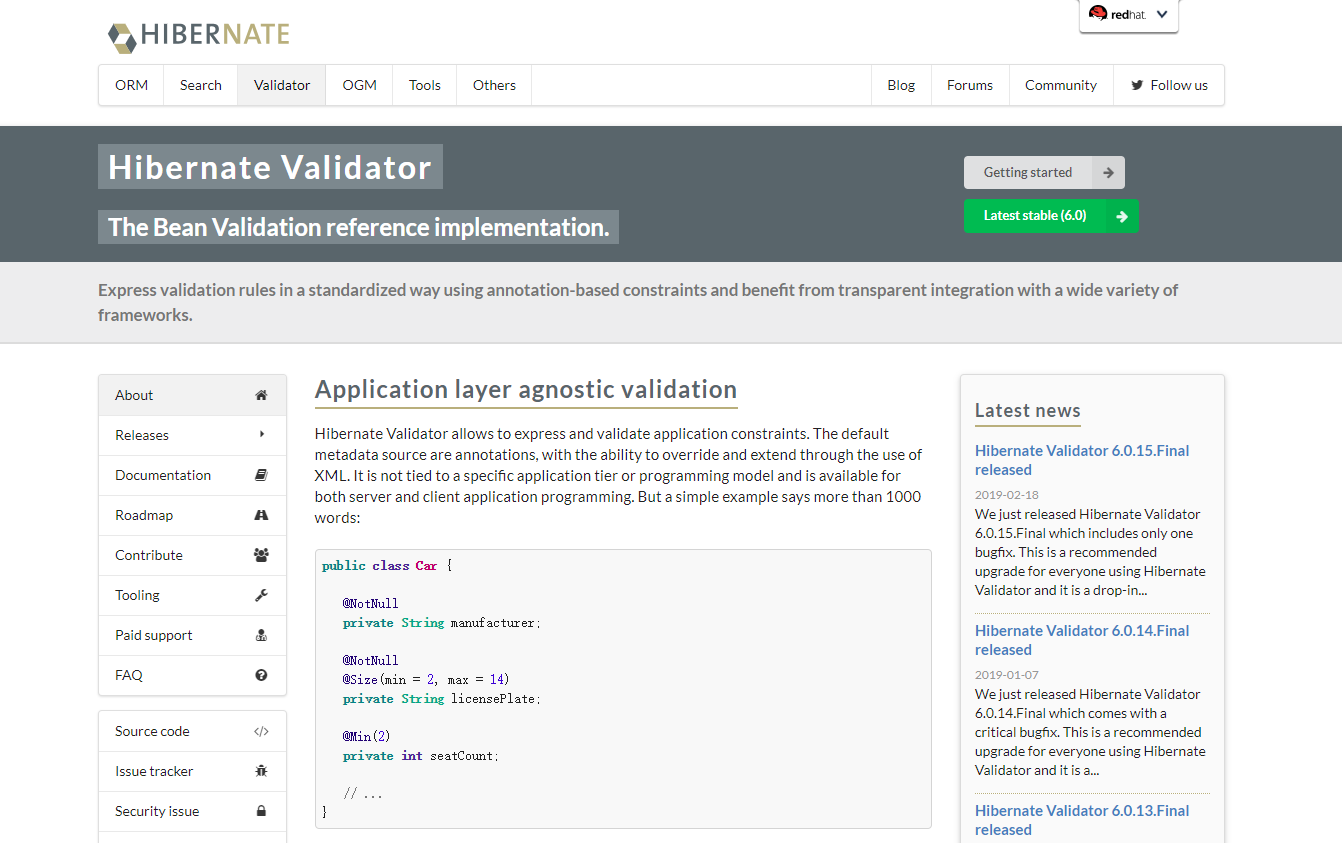Image resolution: width=1342 pixels, height=843 pixels.
Task: Click the lock icon beside Security issue
Action: coord(261,811)
